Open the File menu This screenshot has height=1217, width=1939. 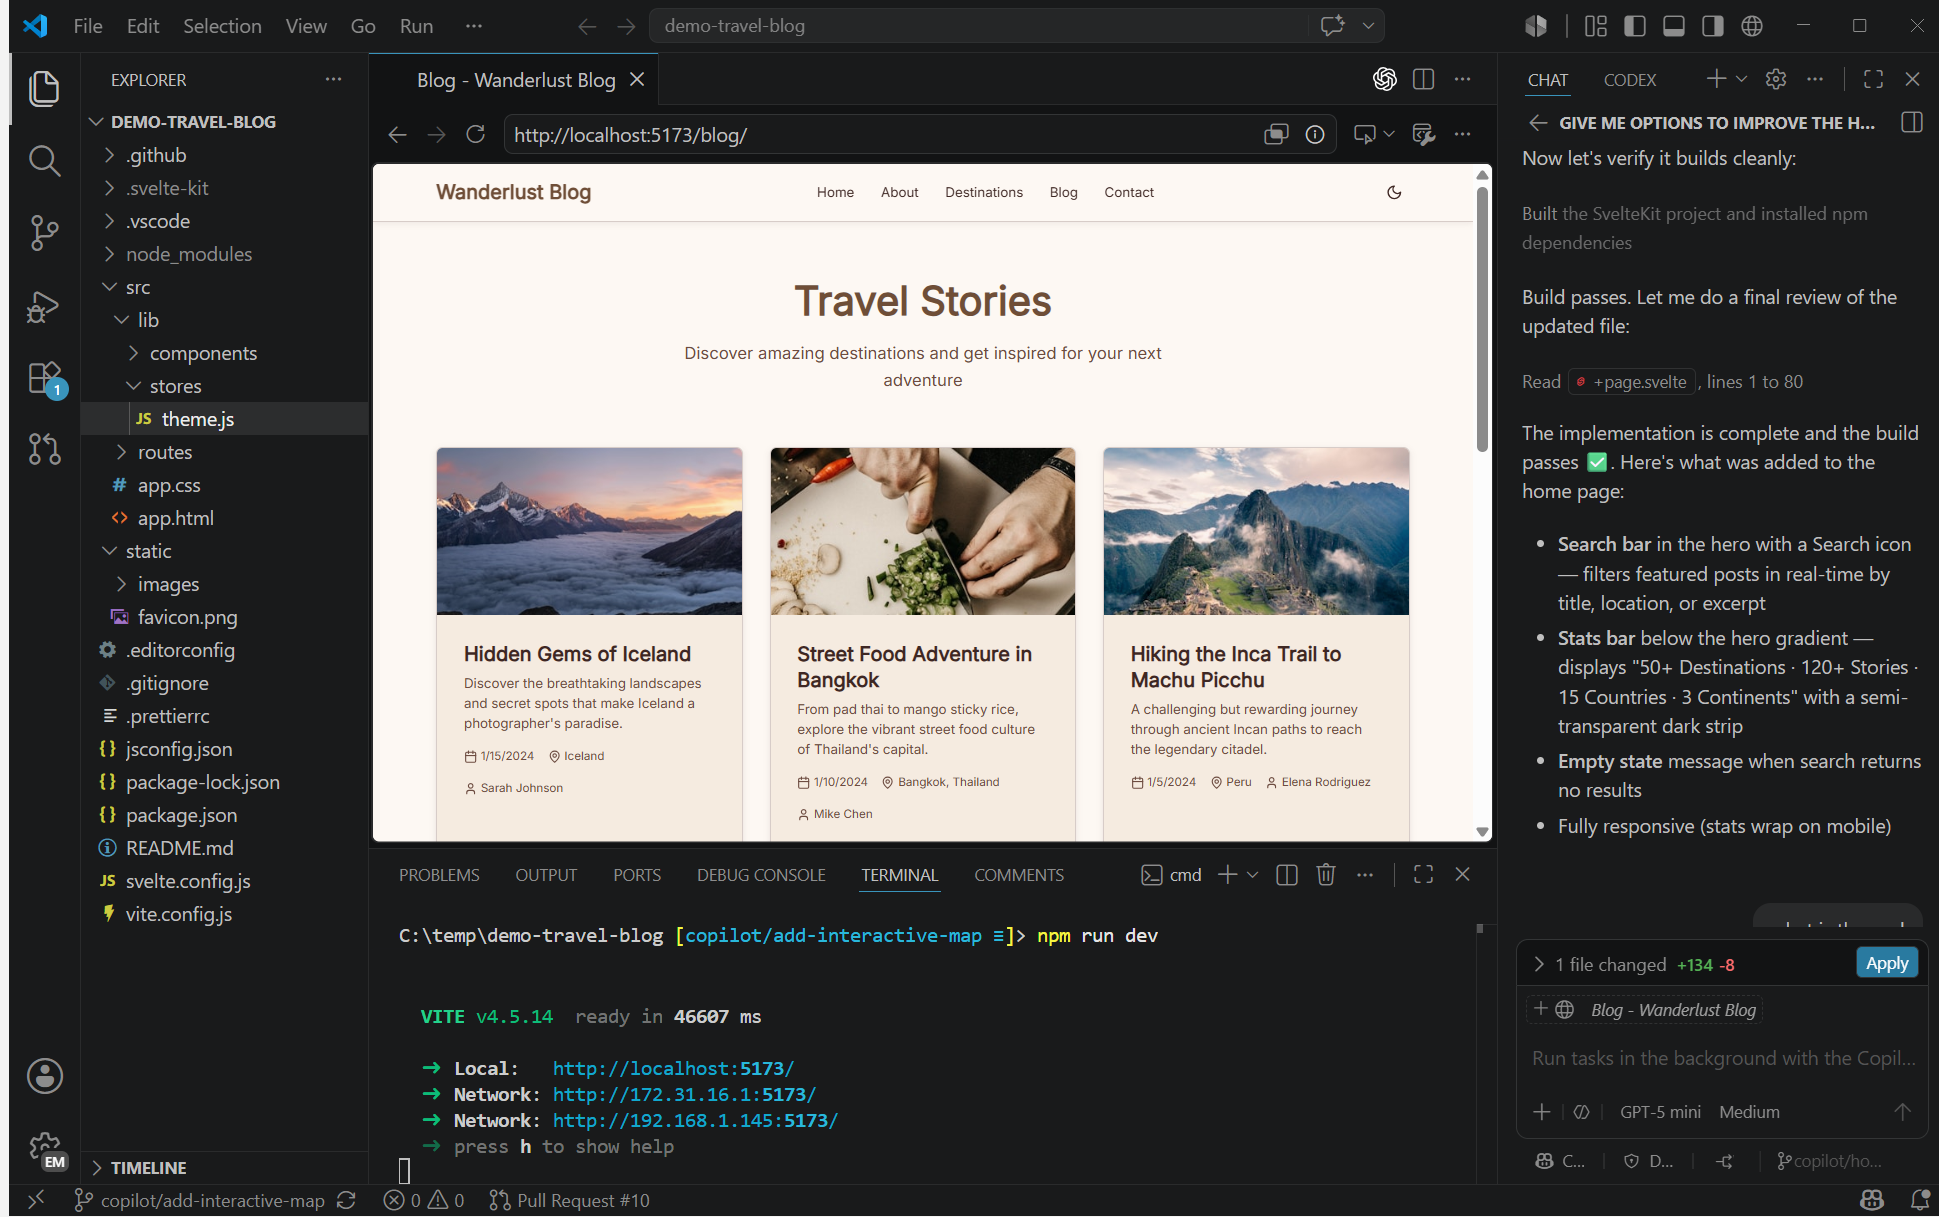pos(88,26)
